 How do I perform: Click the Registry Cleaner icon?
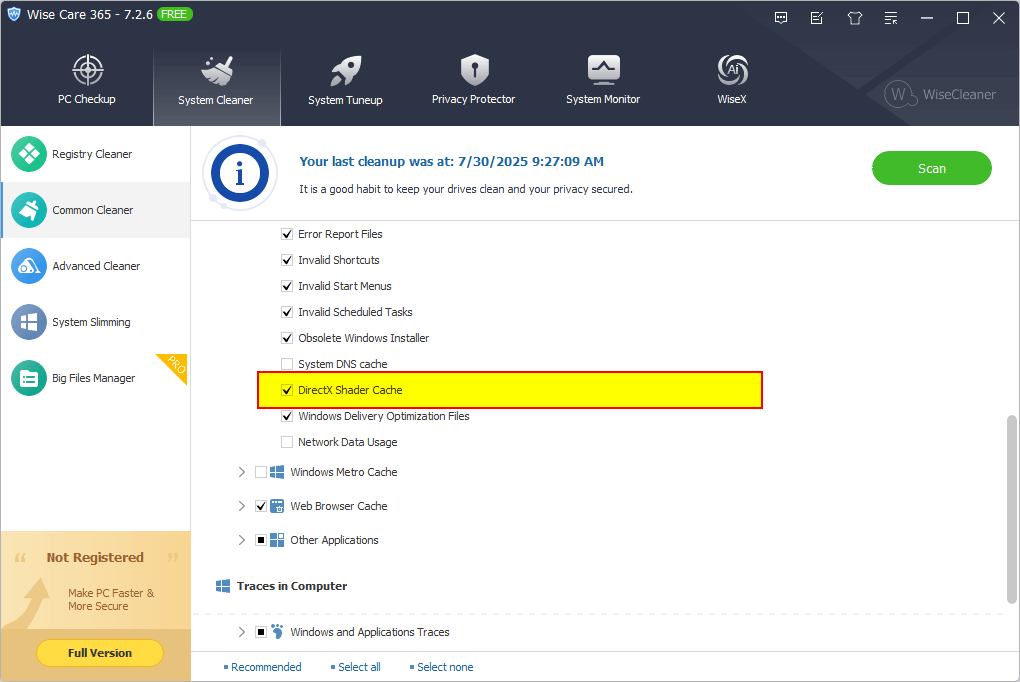[x=29, y=154]
